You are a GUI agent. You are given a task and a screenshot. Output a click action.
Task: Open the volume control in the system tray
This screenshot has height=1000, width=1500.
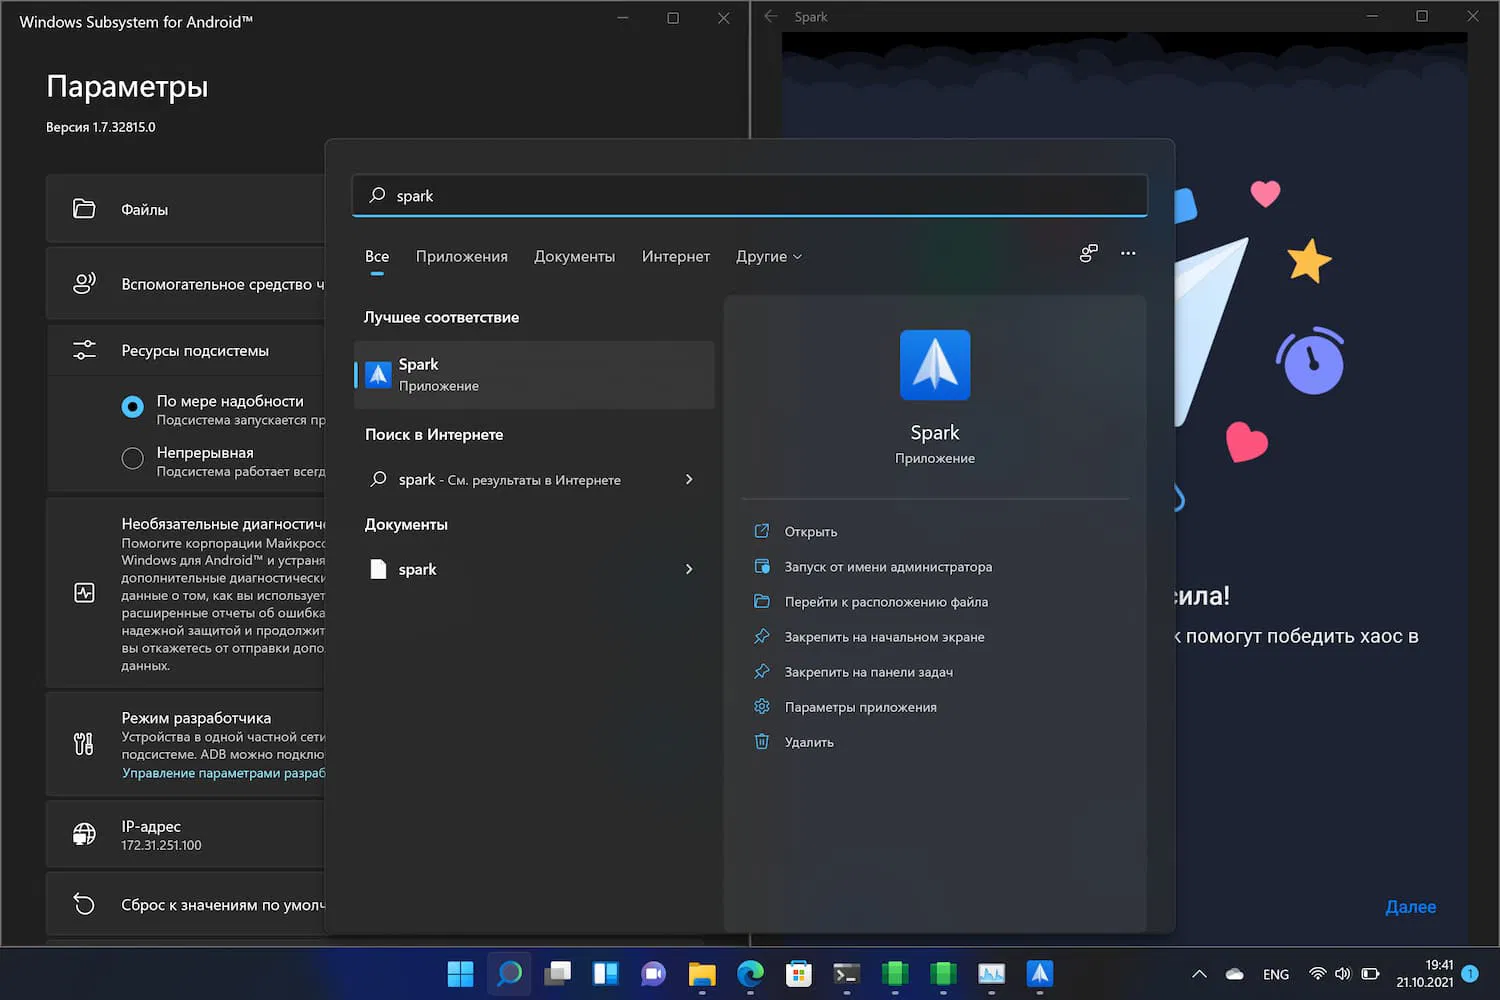(1343, 974)
